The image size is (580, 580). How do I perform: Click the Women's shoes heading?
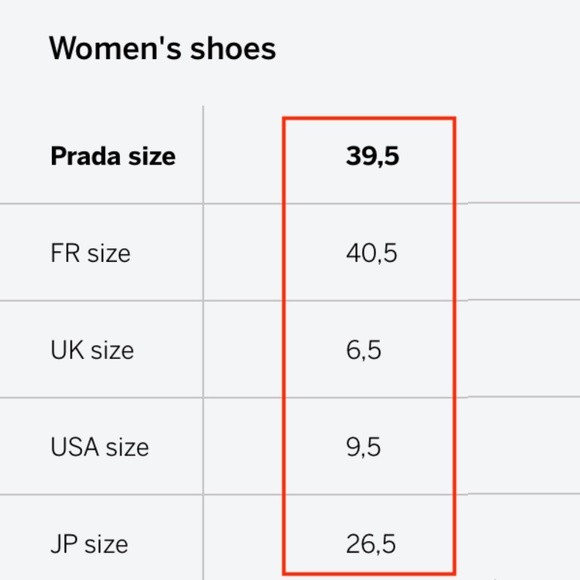coord(162,48)
